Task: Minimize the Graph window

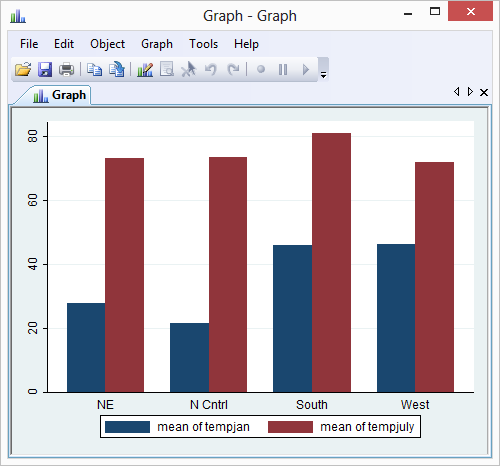Action: click(x=408, y=14)
